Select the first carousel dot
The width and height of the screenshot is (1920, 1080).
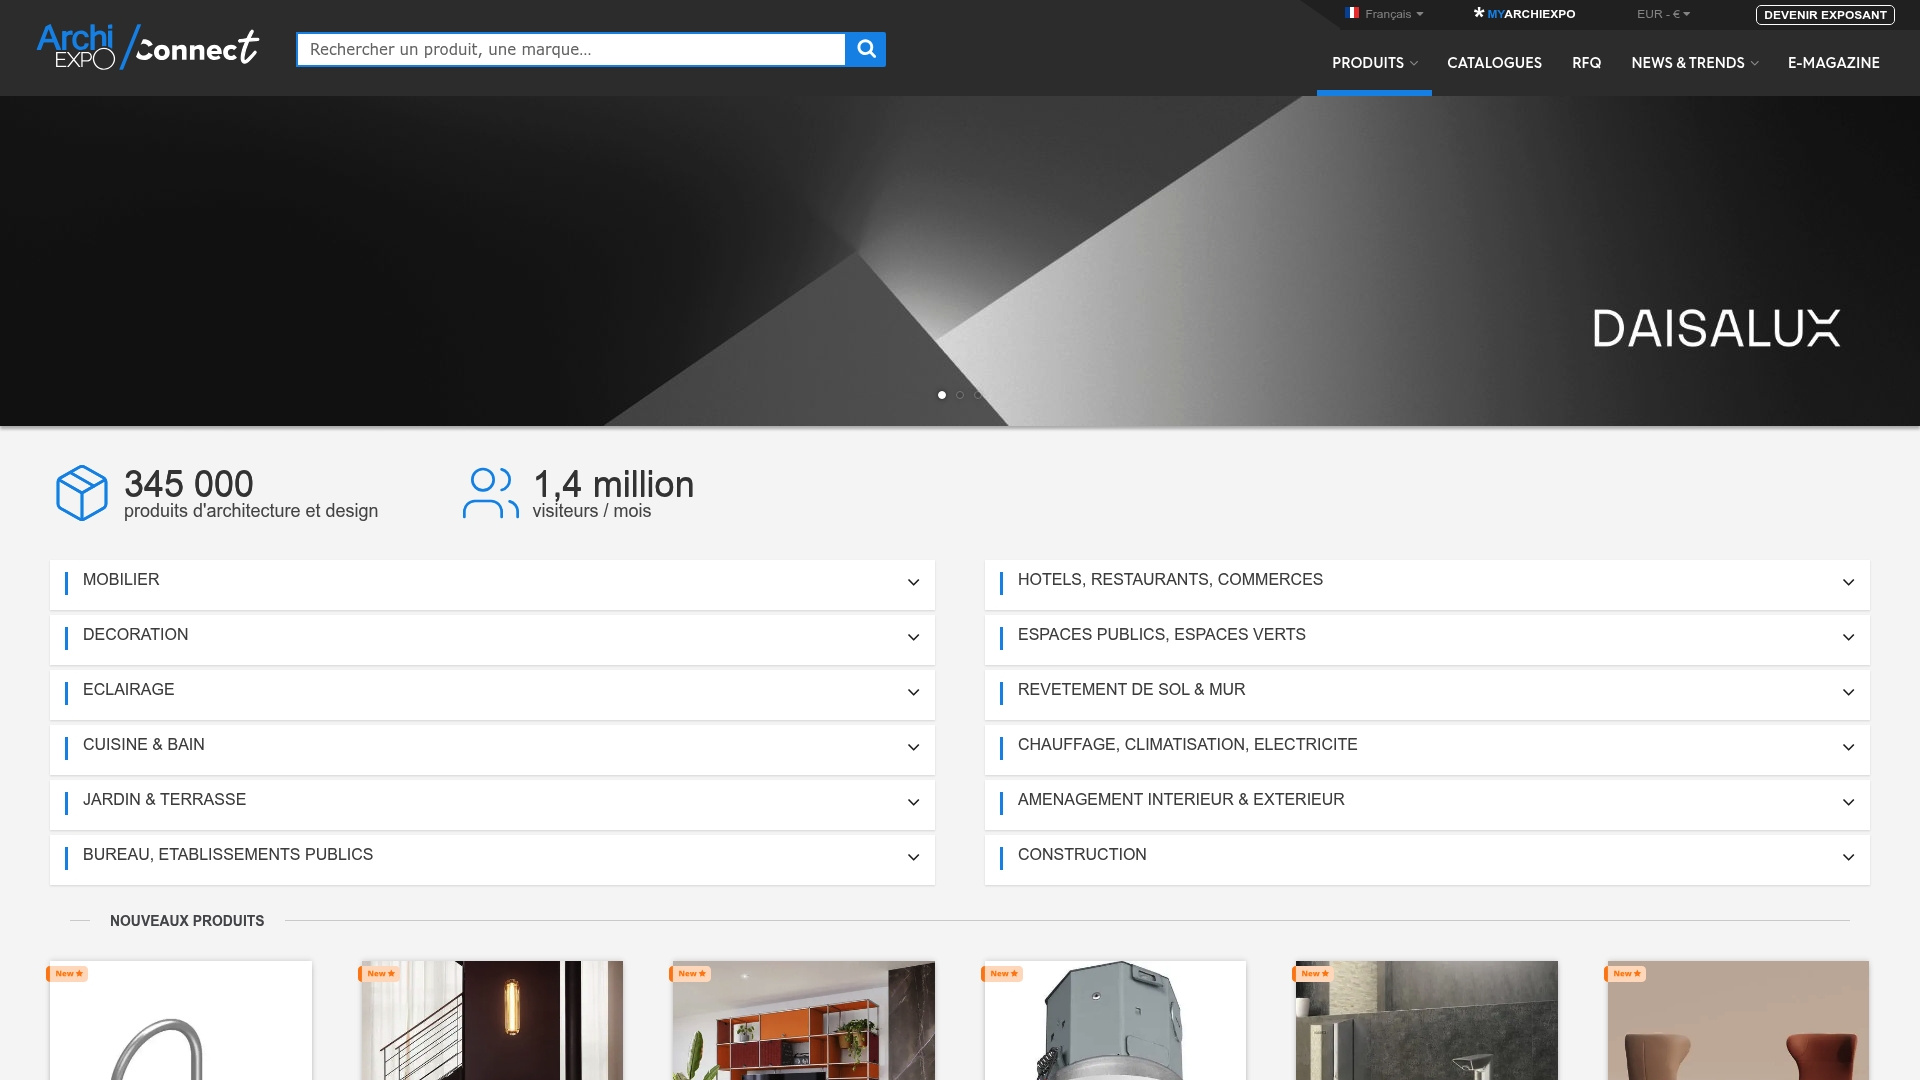pos(942,395)
